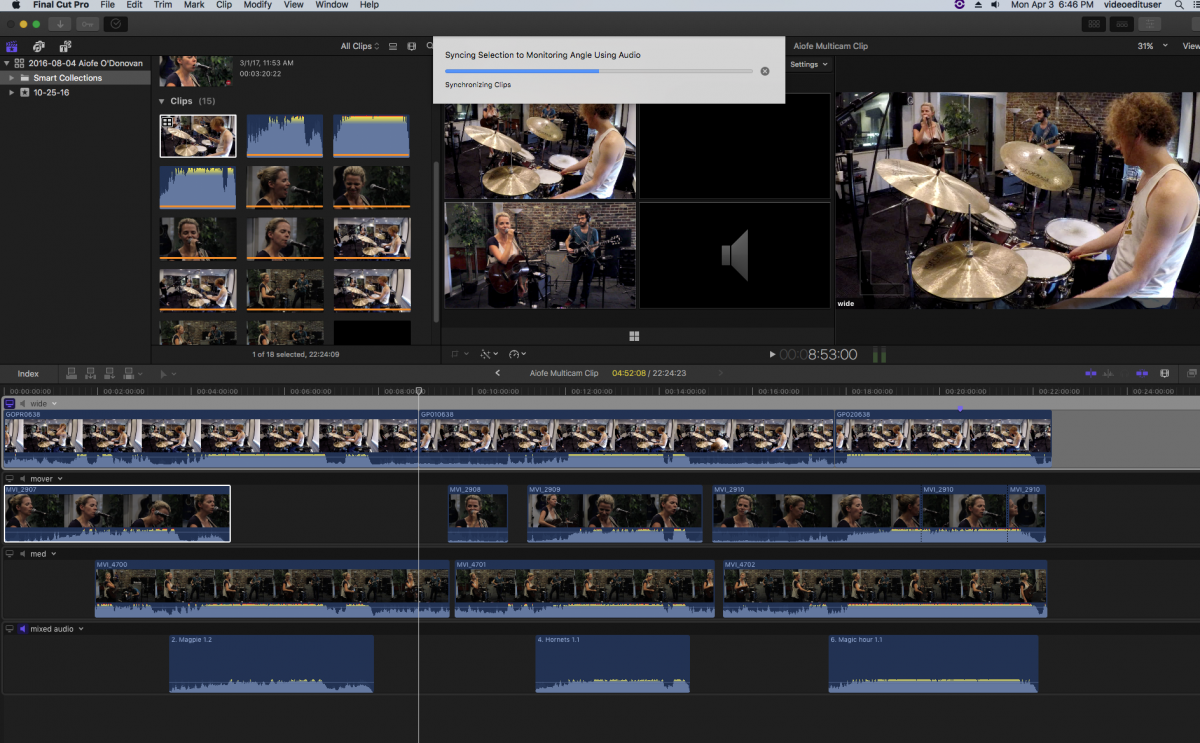The image size is (1200, 743).
Task: Open the All Clips filter dropdown
Action: 360,46
